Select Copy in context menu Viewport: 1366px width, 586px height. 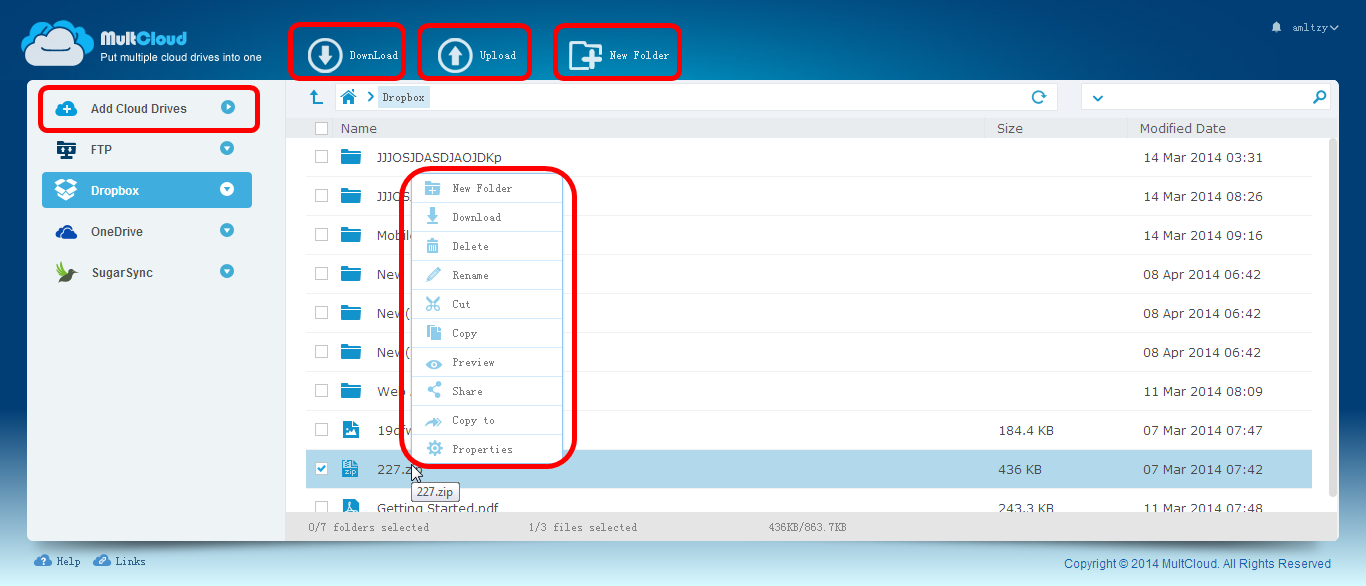click(x=487, y=333)
